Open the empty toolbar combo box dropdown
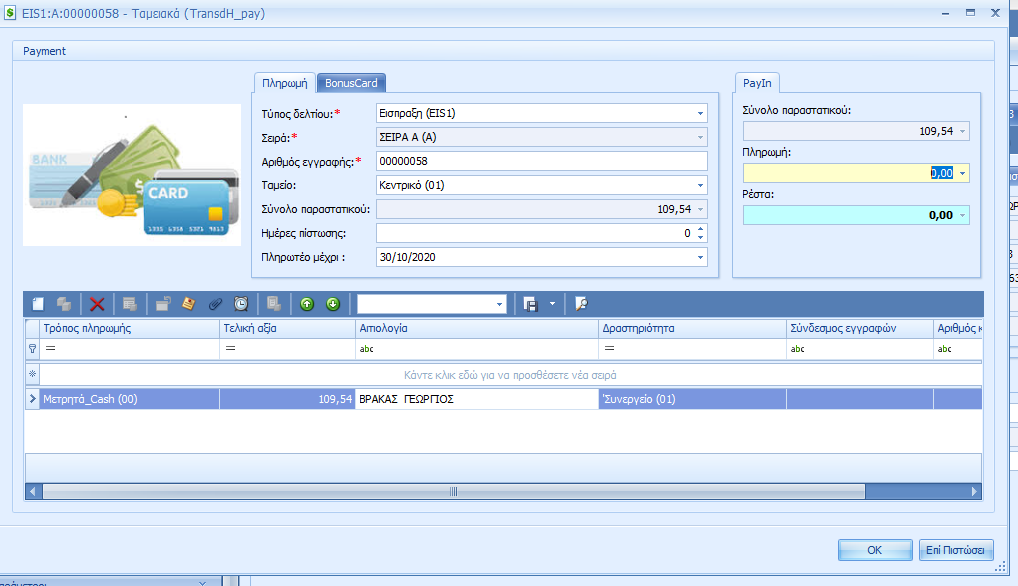This screenshot has width=1018, height=586. tap(500, 304)
